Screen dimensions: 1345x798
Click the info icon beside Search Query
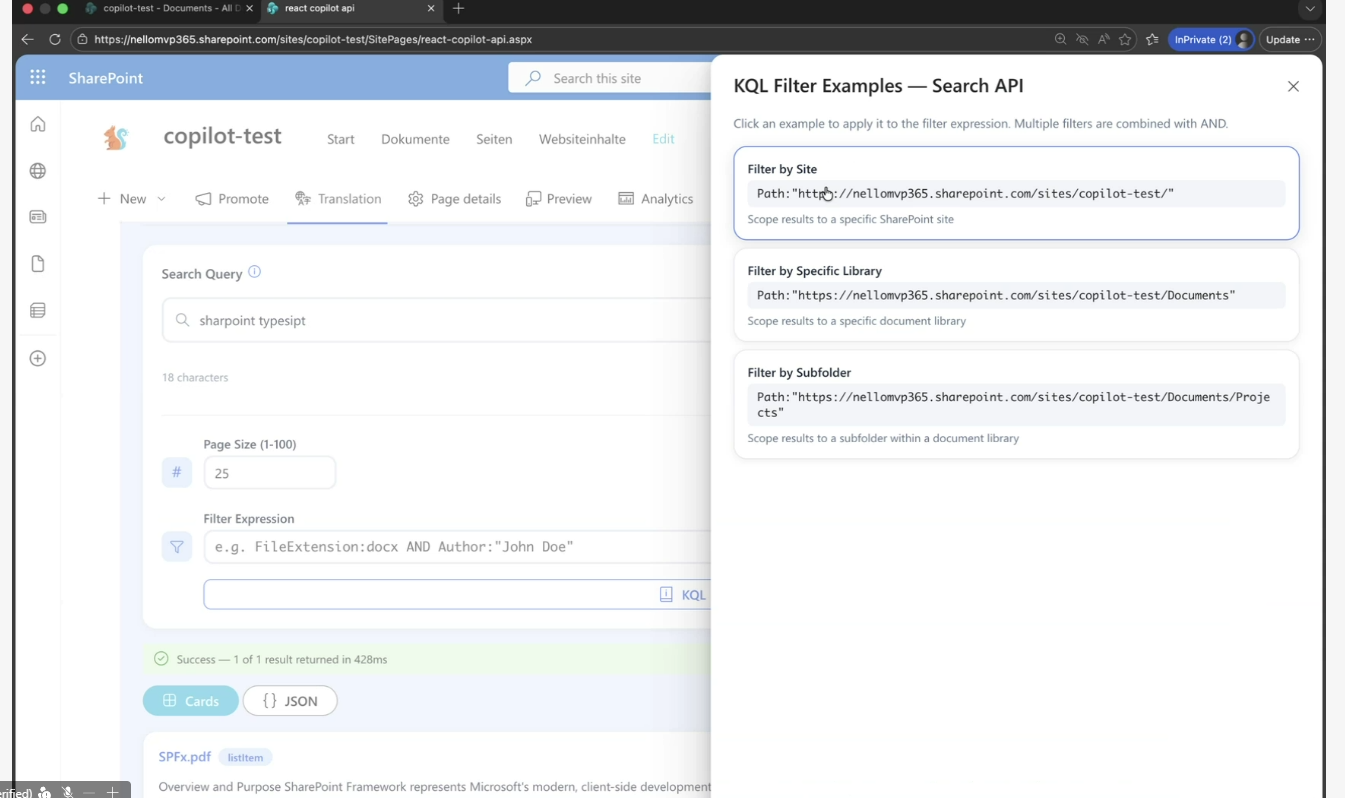[x=255, y=272]
